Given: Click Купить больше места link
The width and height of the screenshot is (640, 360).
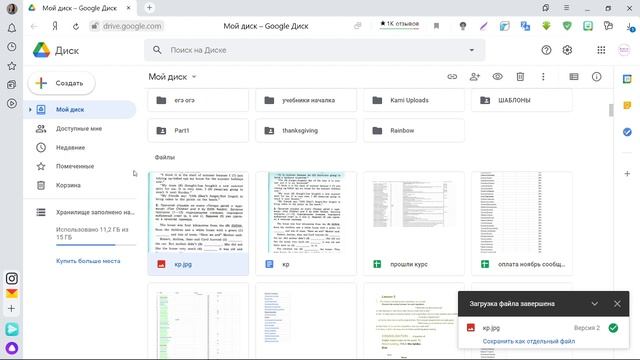Looking at the screenshot, I should pyautogui.click(x=88, y=261).
